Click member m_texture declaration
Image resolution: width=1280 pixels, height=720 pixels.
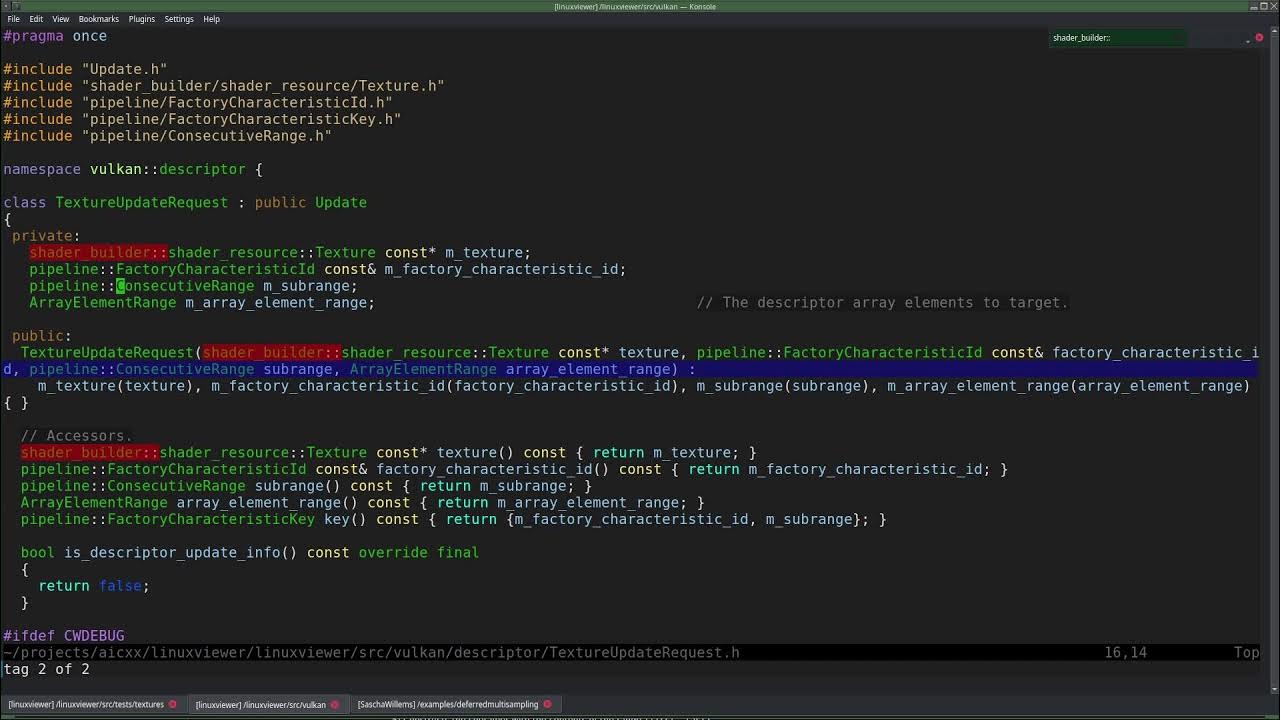[280, 252]
